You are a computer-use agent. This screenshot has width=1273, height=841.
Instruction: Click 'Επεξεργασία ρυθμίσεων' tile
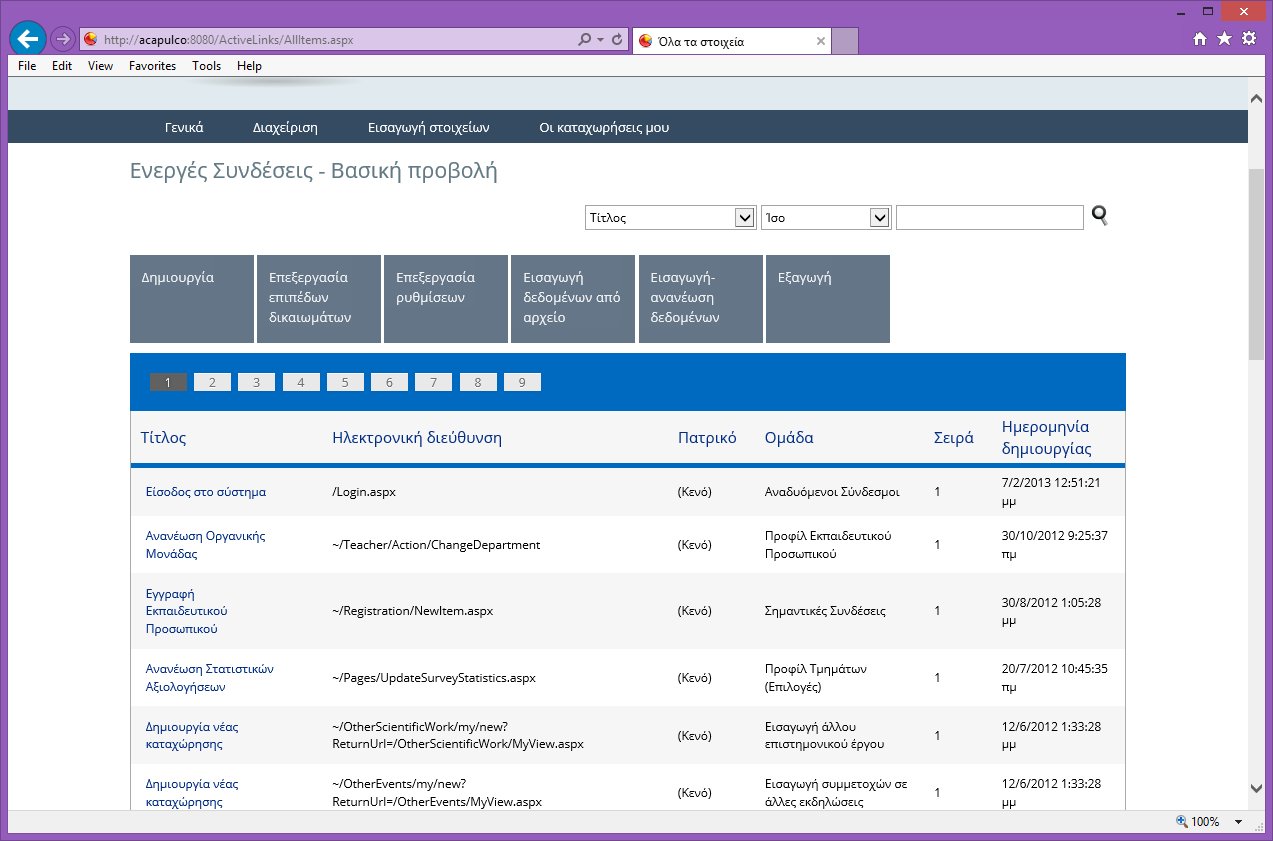coord(446,299)
